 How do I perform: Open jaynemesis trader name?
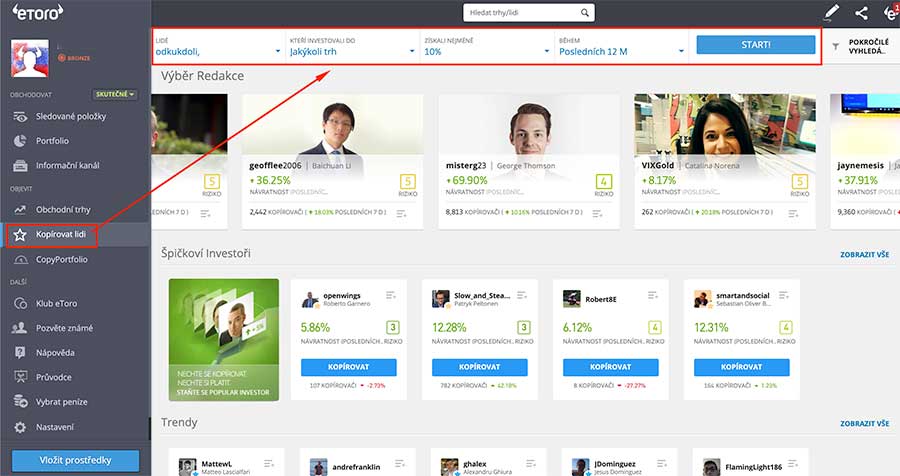coord(860,165)
